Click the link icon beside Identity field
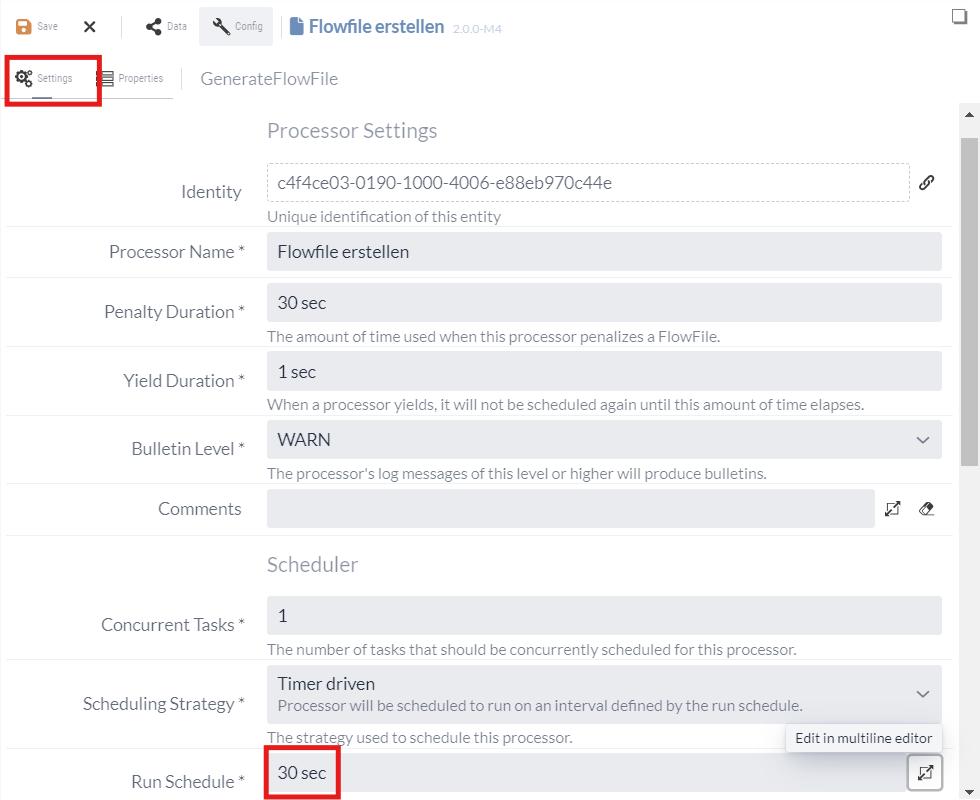The height and width of the screenshot is (800, 980). (x=927, y=183)
